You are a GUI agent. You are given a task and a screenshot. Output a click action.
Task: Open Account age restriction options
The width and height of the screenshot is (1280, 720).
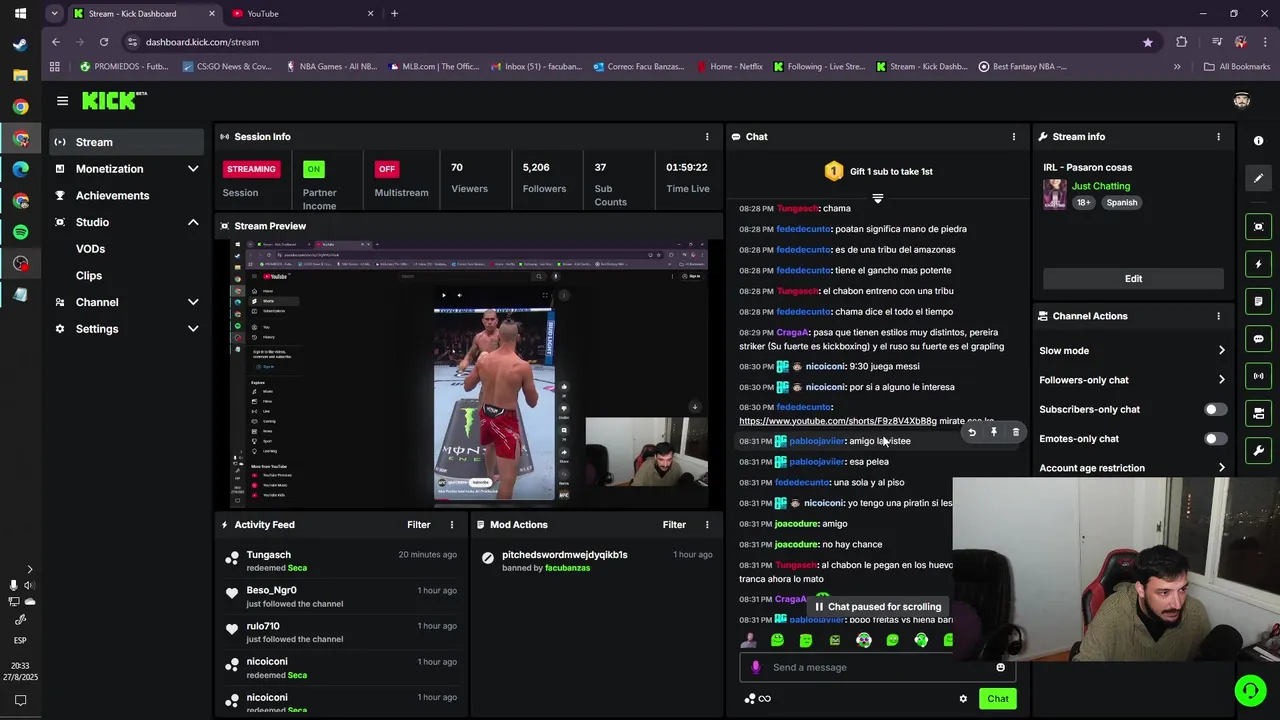[x=1132, y=468]
